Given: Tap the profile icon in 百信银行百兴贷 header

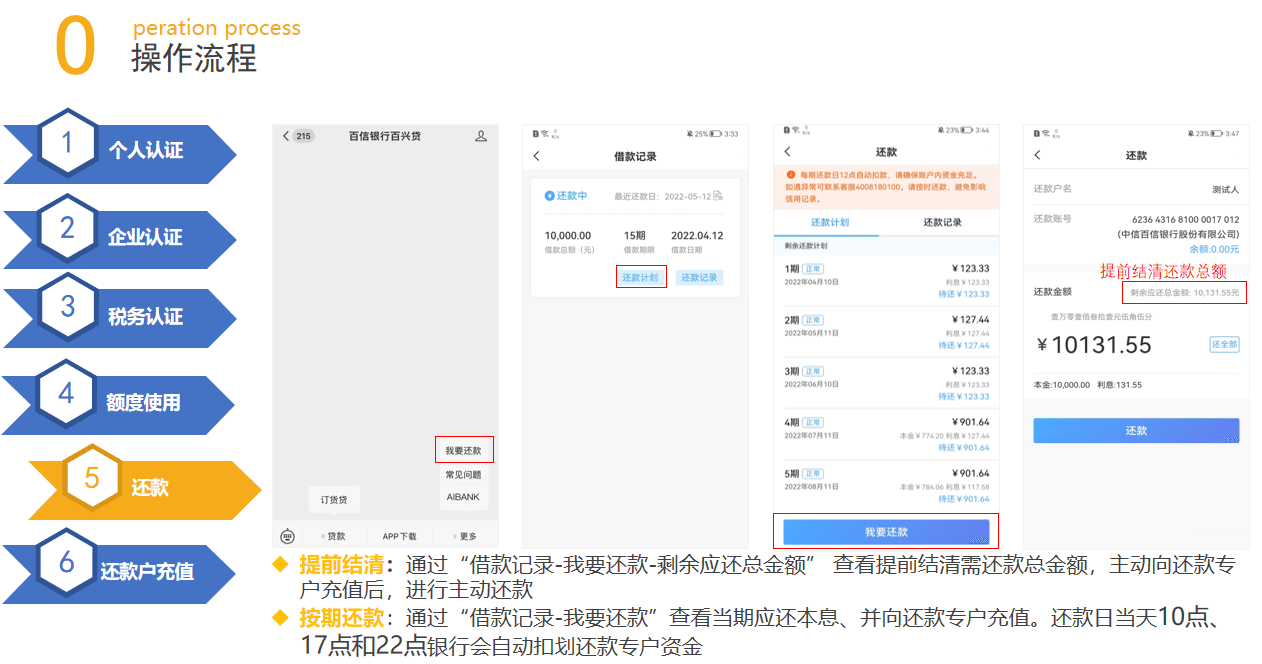Looking at the screenshot, I should tap(481, 136).
